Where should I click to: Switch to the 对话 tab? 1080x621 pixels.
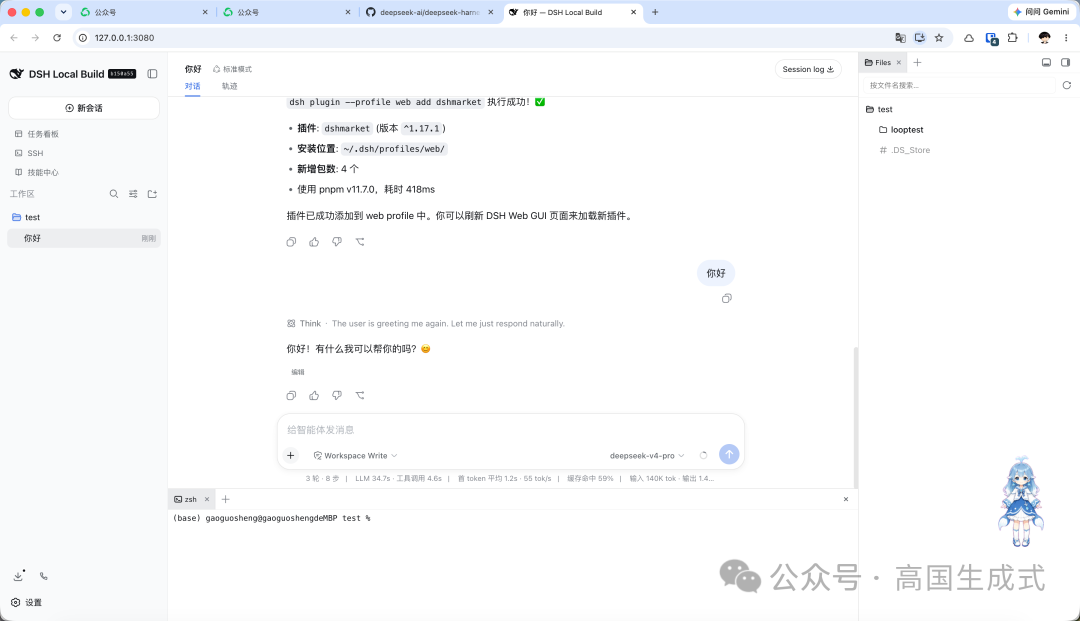tap(192, 86)
